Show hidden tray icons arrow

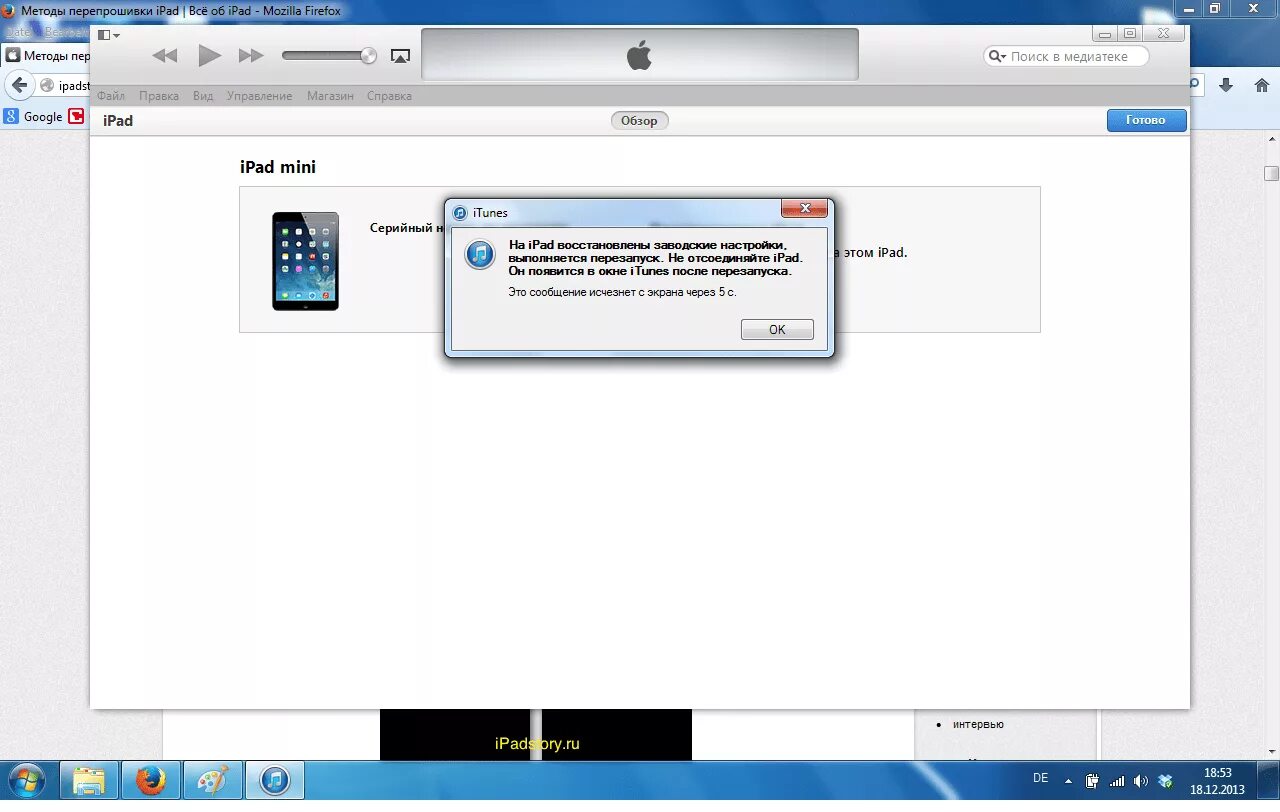[x=1068, y=781]
